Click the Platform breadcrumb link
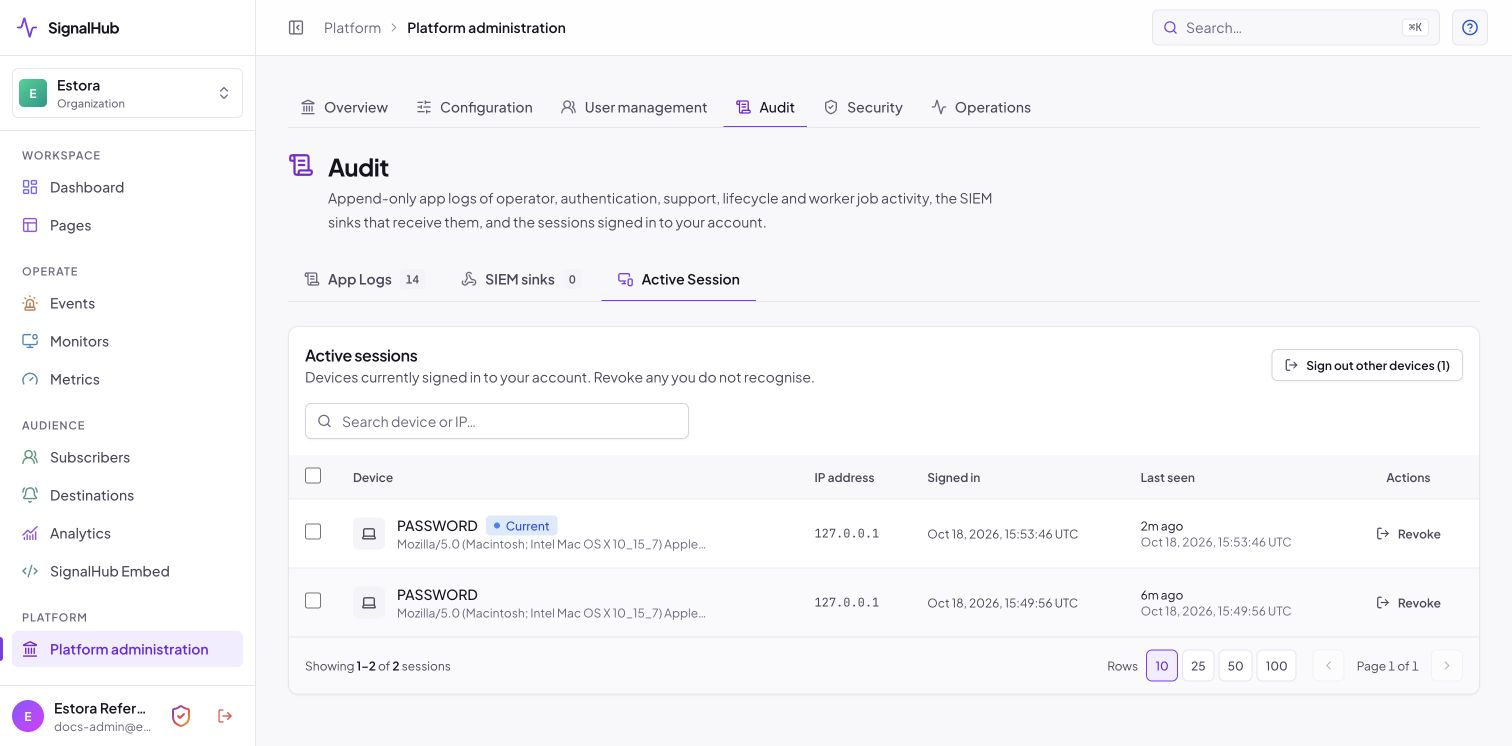The height and width of the screenshot is (746, 1512). [x=352, y=28]
